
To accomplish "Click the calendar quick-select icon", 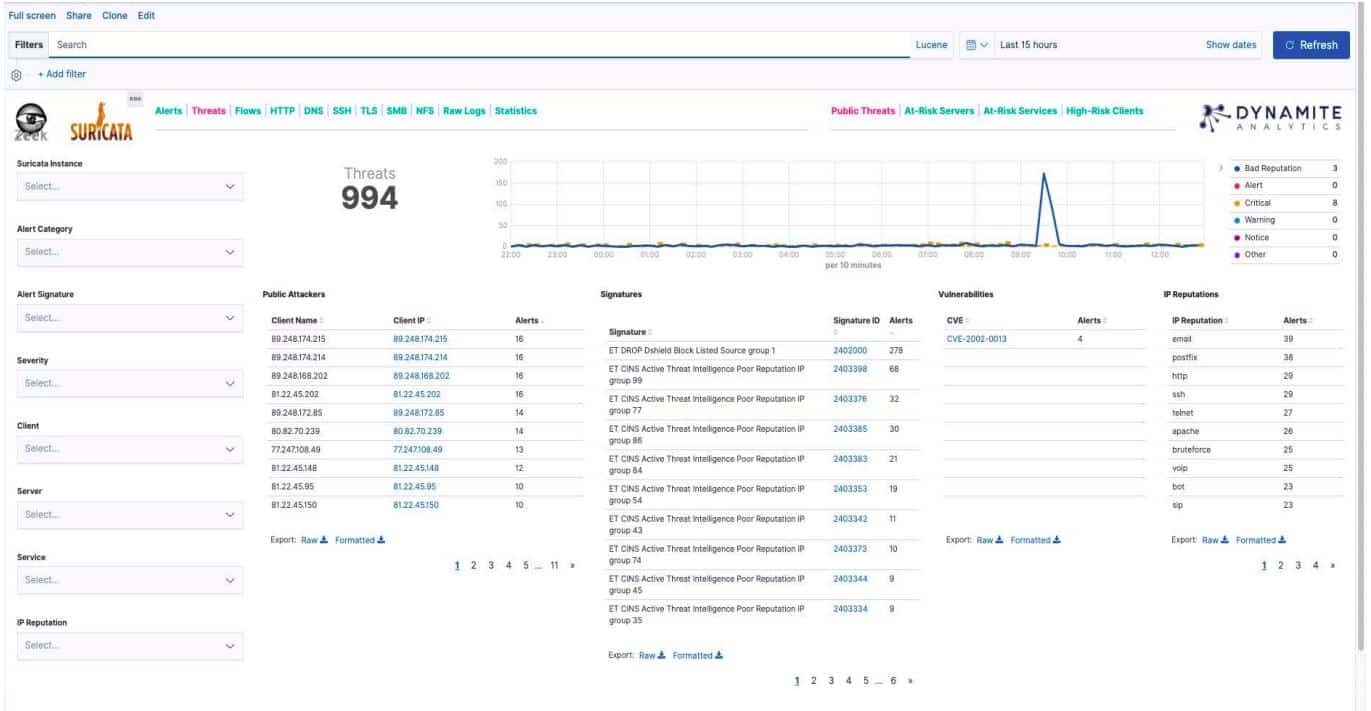I will (x=976, y=45).
